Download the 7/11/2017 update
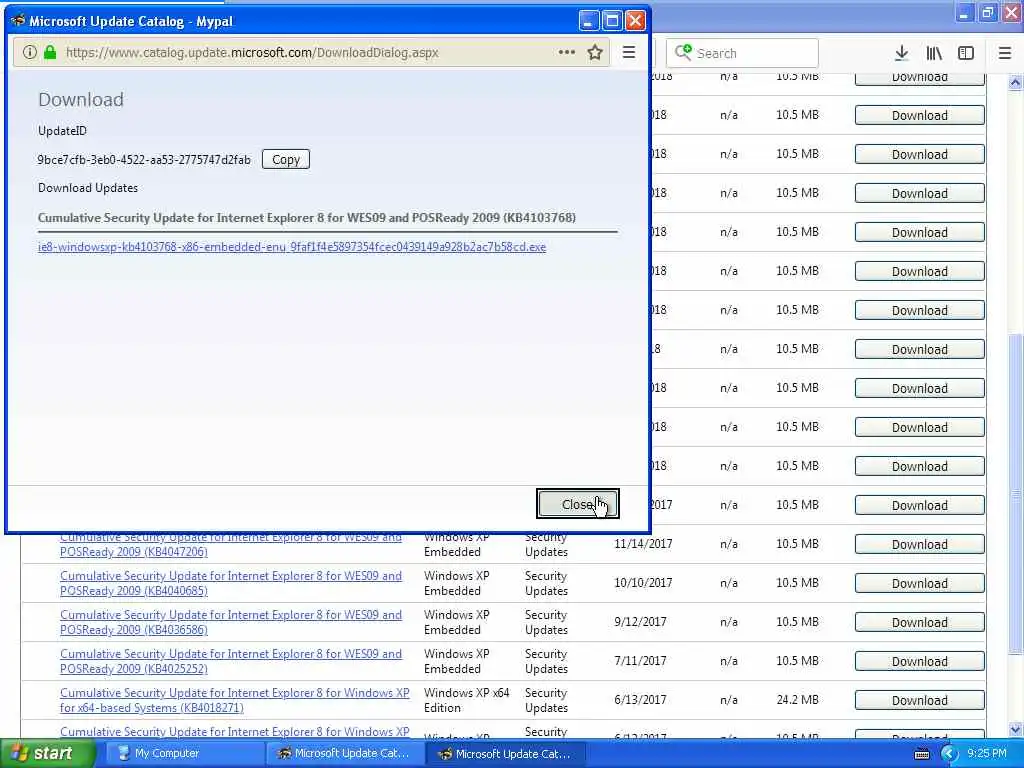This screenshot has height=768, width=1024. tap(920, 662)
